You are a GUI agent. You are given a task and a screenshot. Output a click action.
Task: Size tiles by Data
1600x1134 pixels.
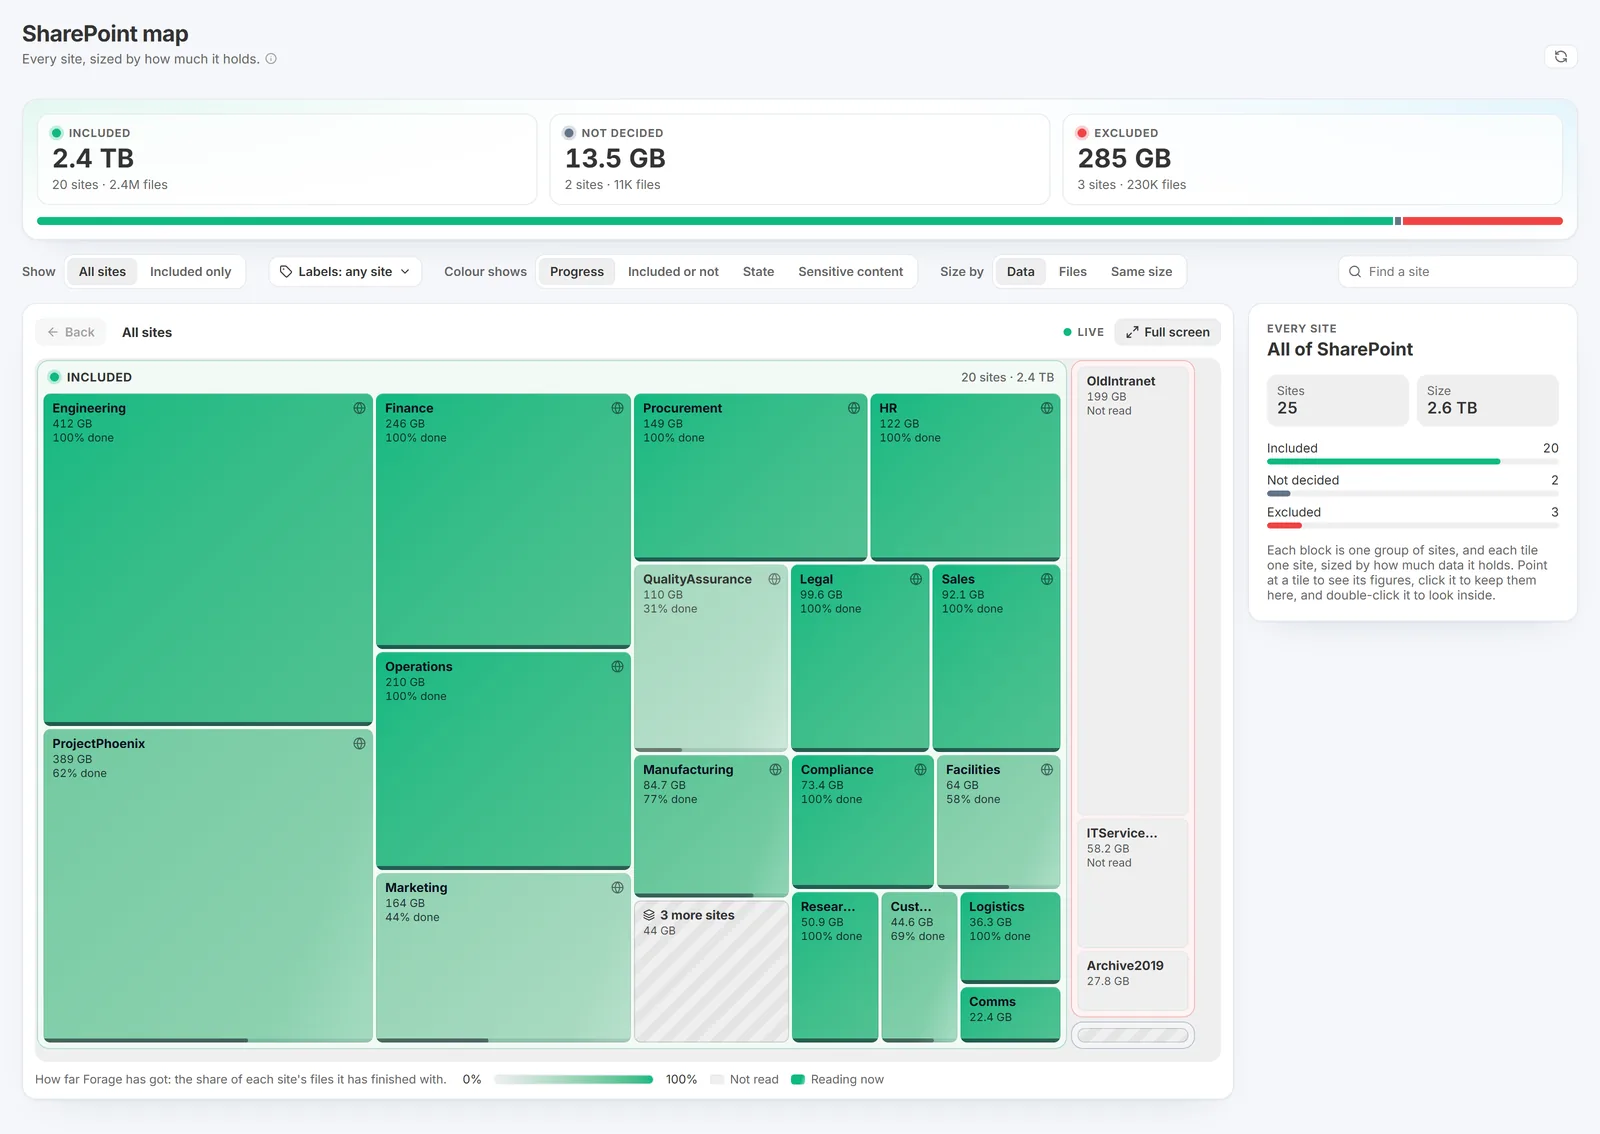tap(1020, 271)
